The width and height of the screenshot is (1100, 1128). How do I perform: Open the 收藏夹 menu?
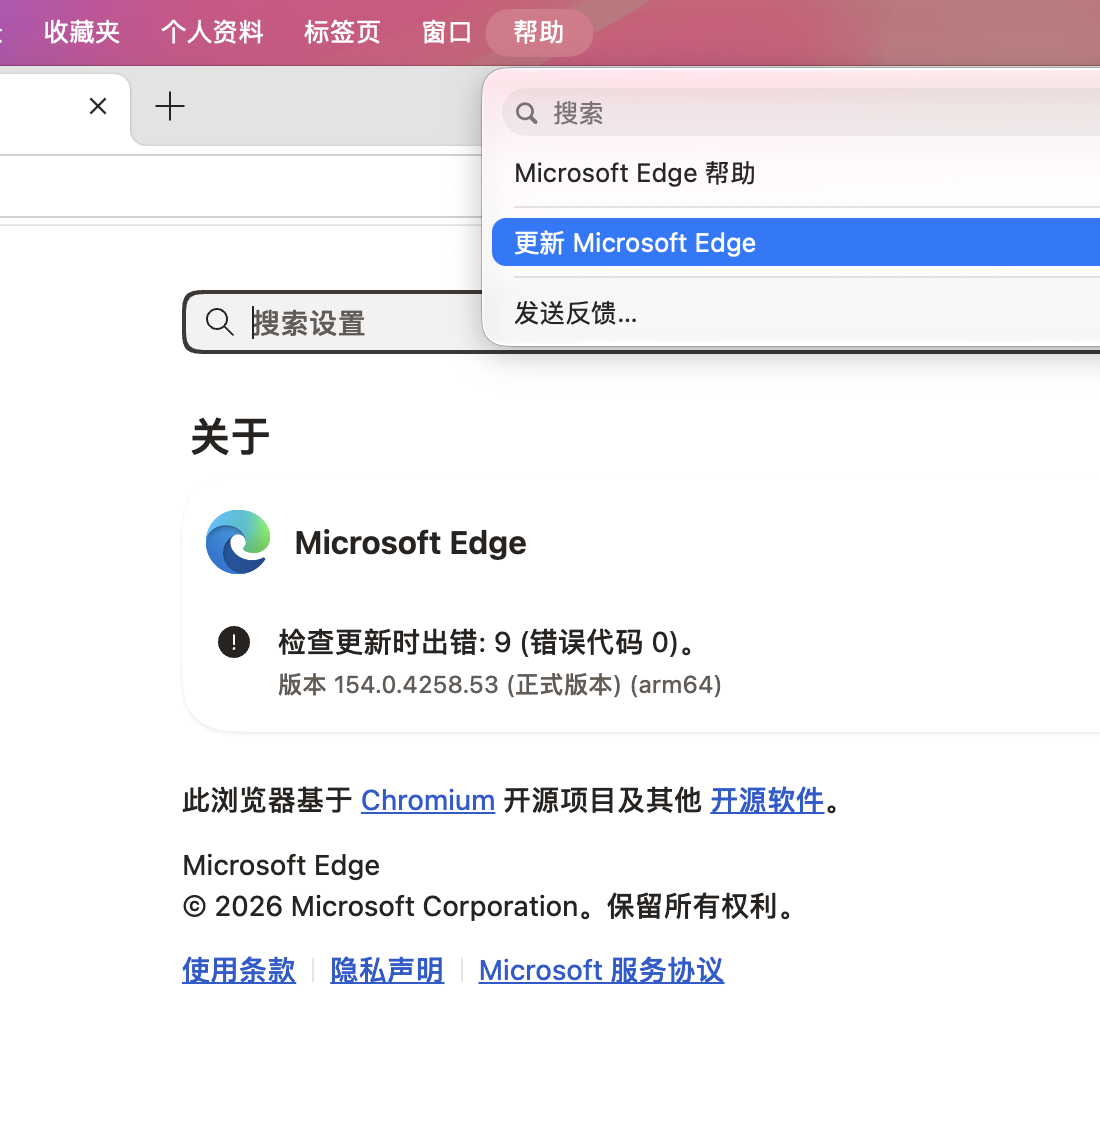pos(81,32)
